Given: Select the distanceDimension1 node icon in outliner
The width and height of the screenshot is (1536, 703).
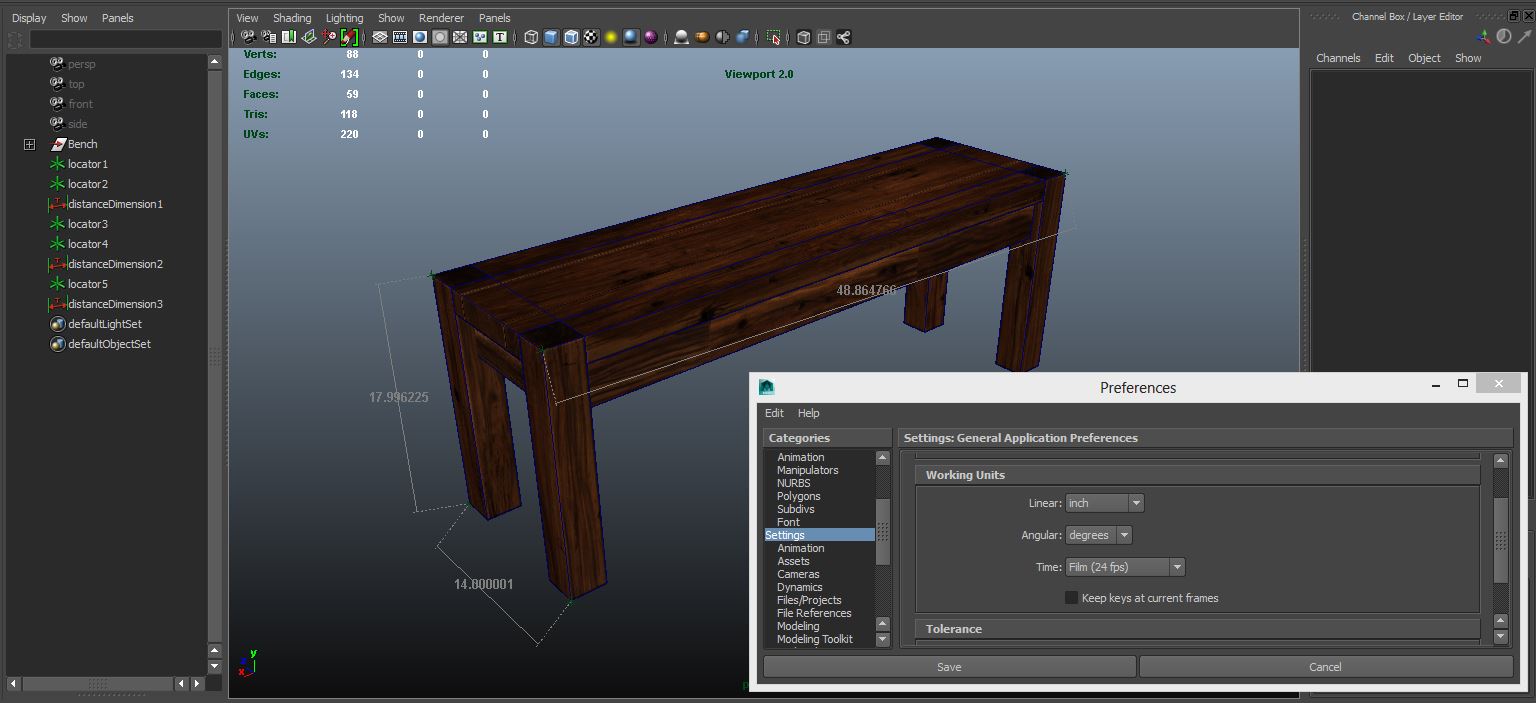Looking at the screenshot, I should pyautogui.click(x=57, y=204).
